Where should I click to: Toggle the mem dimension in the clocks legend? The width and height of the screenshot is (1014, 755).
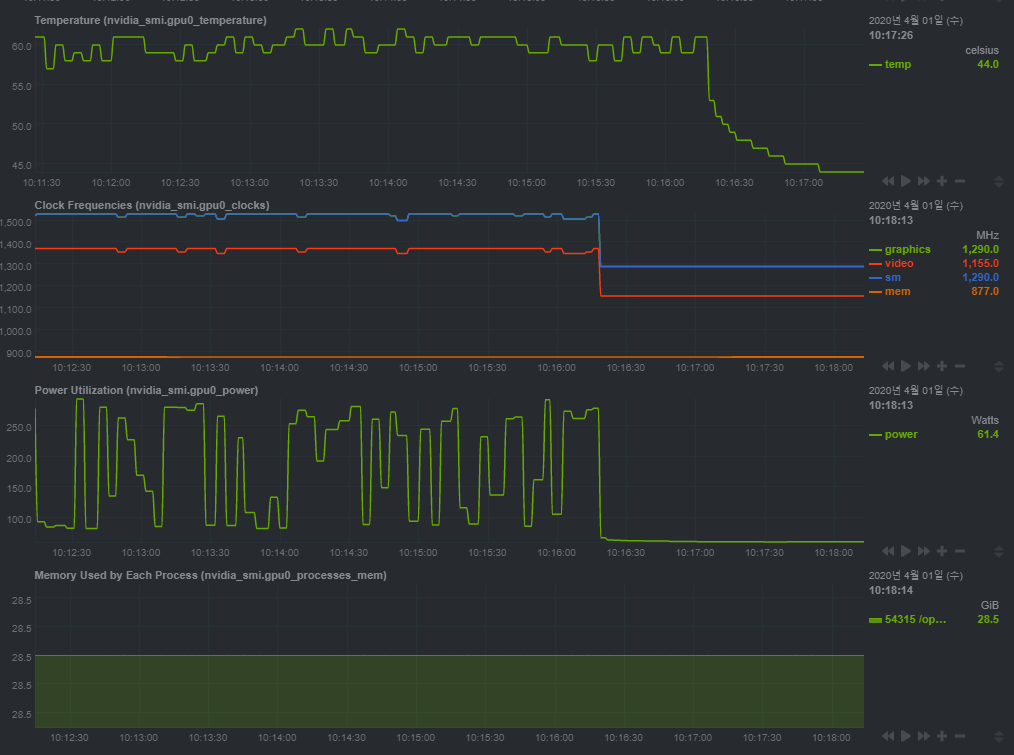897,292
